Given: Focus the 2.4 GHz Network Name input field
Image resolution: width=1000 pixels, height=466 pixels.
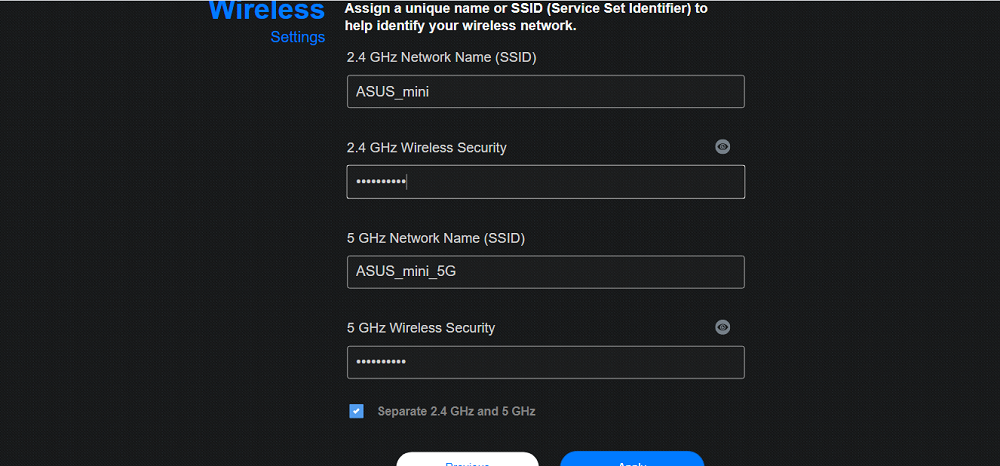Looking at the screenshot, I should 546,92.
